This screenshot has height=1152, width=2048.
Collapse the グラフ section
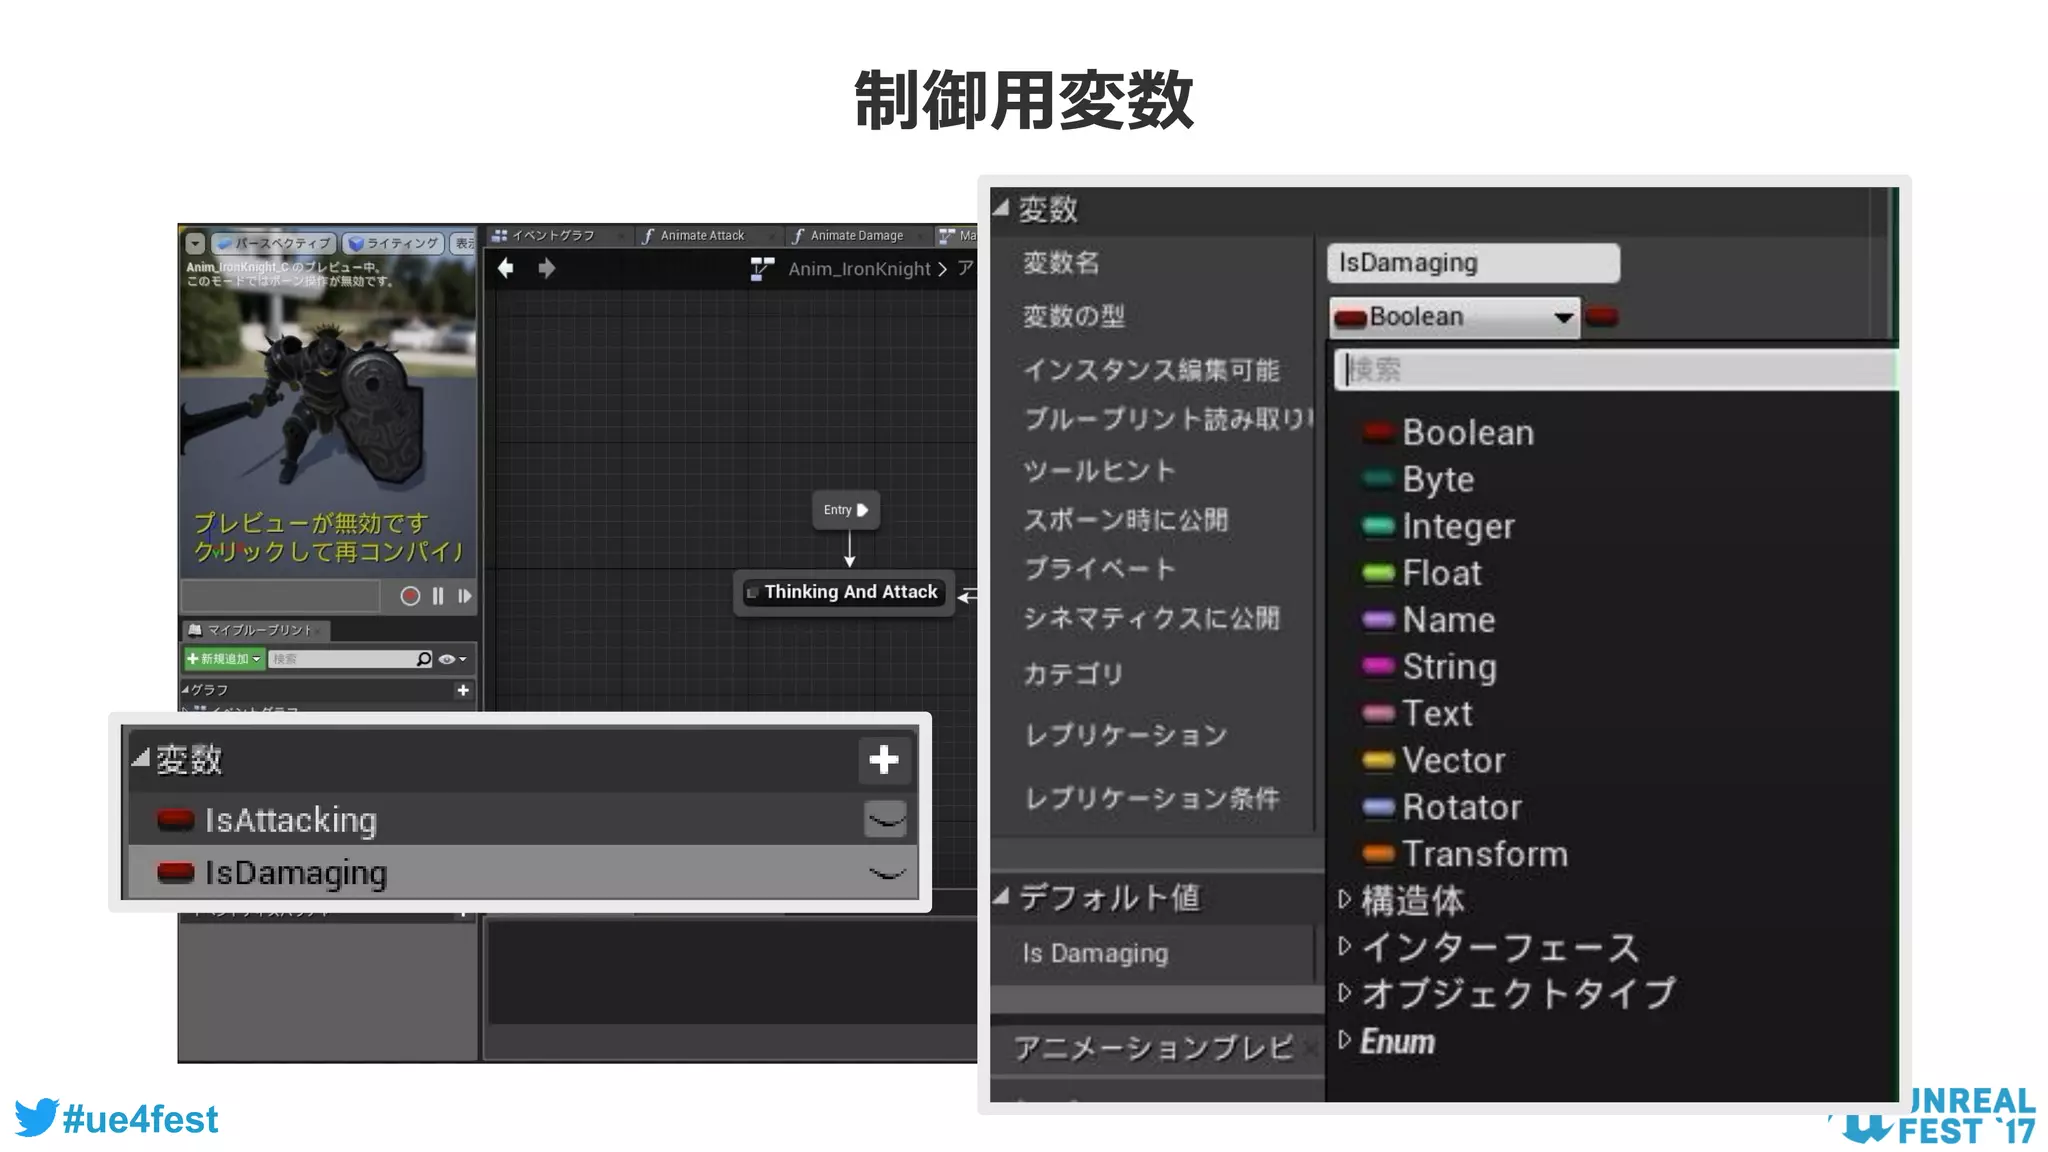[x=185, y=690]
